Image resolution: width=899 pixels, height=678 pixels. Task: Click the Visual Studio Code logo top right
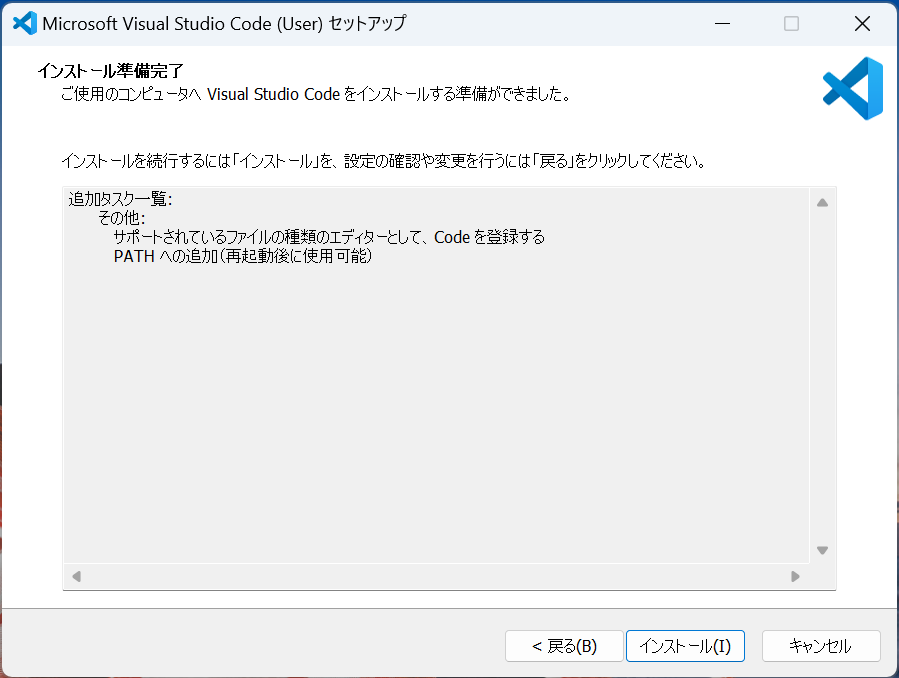tap(852, 90)
